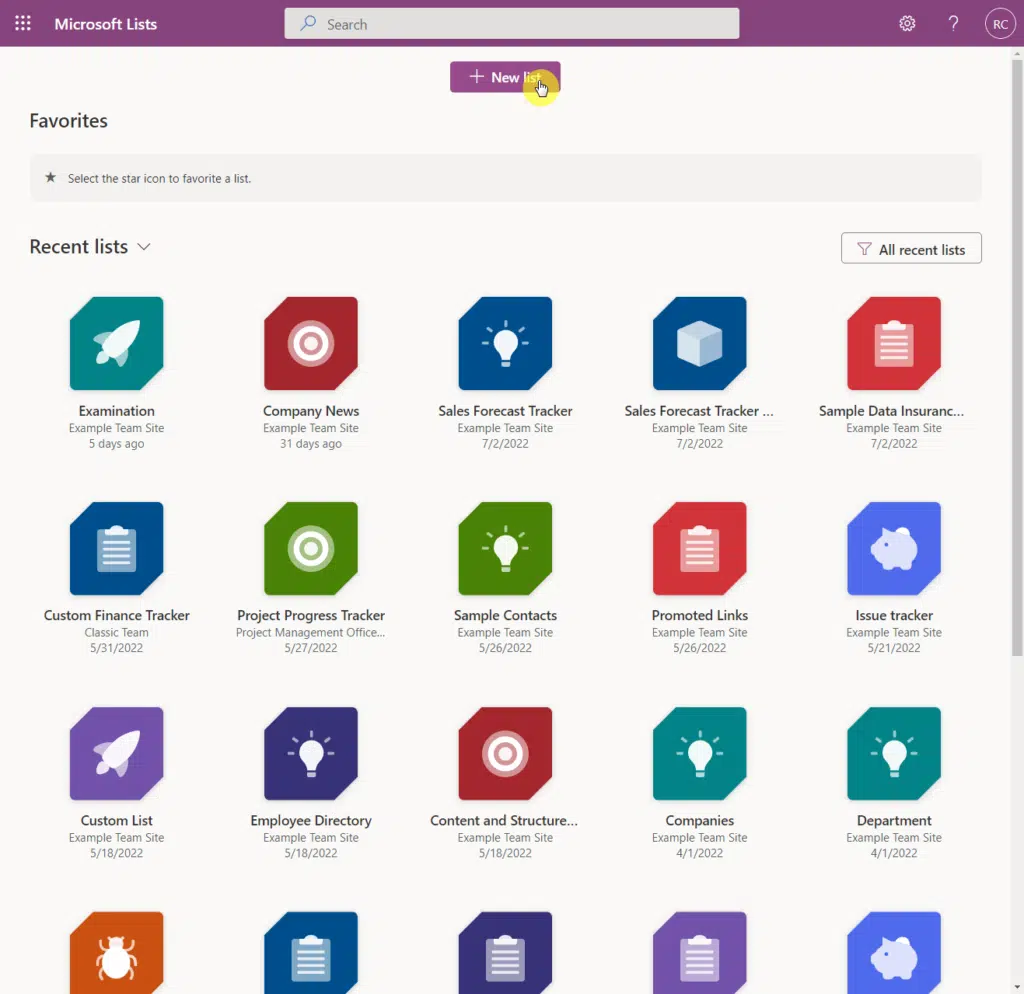The width and height of the screenshot is (1024, 994).
Task: Click the Sample Contacts list name
Action: [x=505, y=615]
